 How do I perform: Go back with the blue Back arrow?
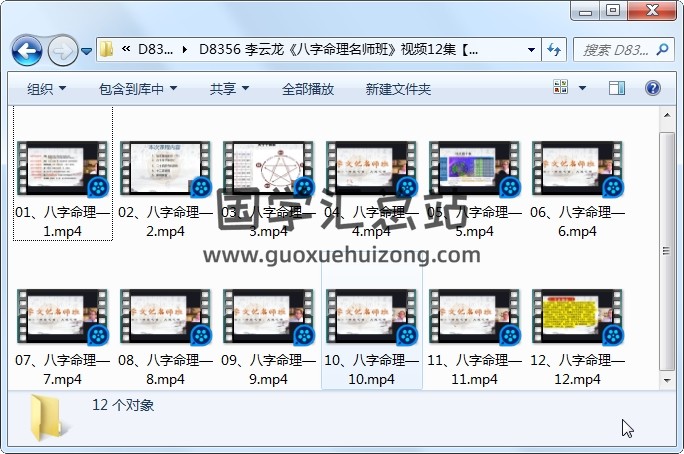27,51
